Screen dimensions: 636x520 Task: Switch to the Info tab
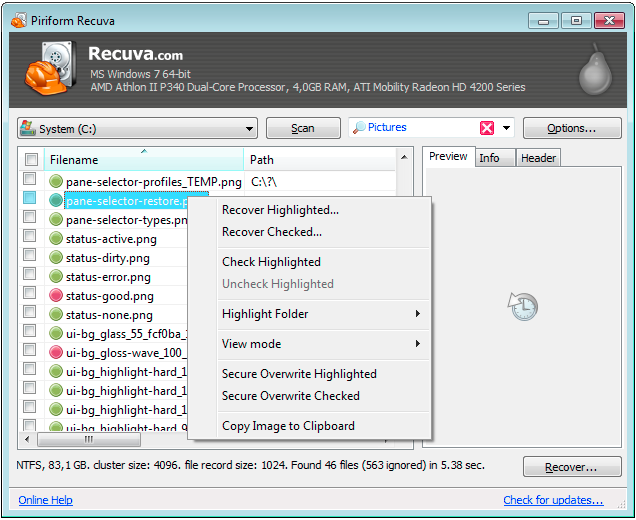coord(495,158)
